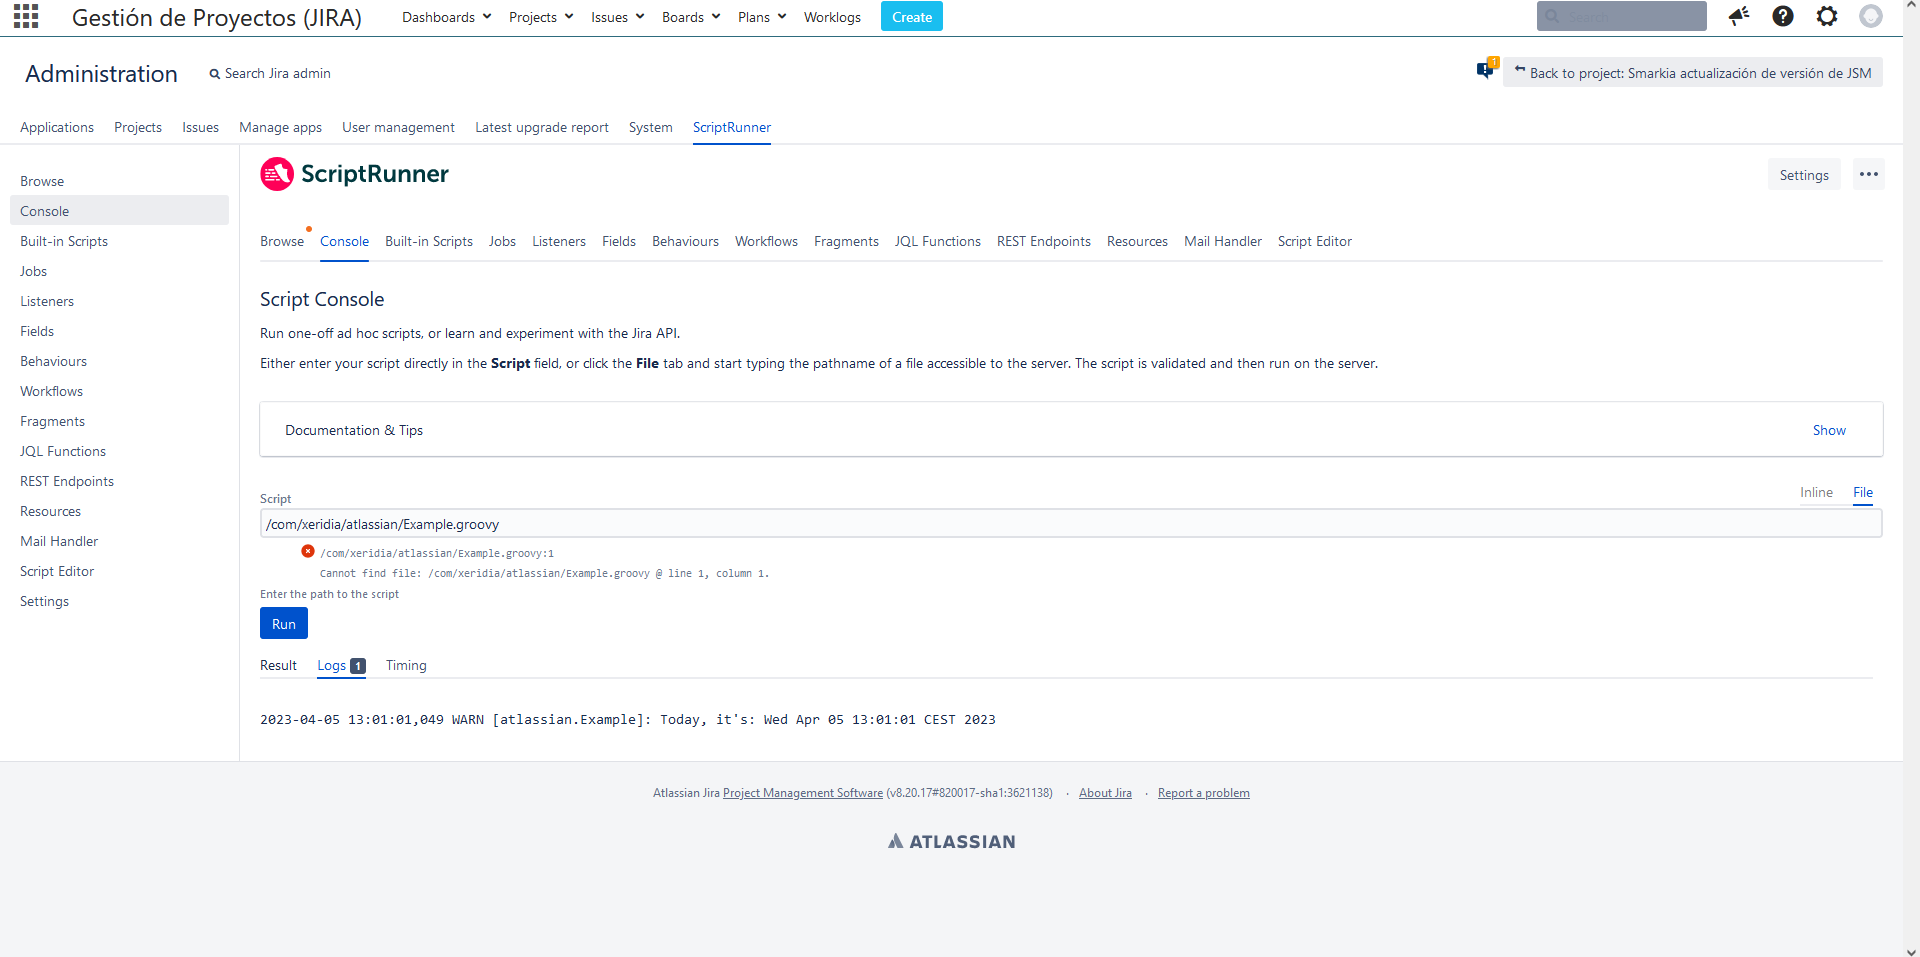The image size is (1920, 957).
Task: Open Jira help menu via question mark icon
Action: click(x=1783, y=16)
